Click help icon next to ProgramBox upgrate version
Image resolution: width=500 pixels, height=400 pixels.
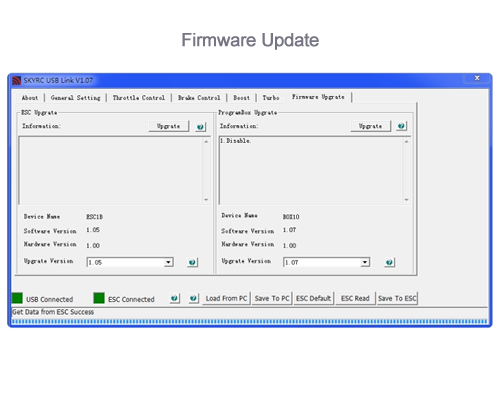click(389, 262)
